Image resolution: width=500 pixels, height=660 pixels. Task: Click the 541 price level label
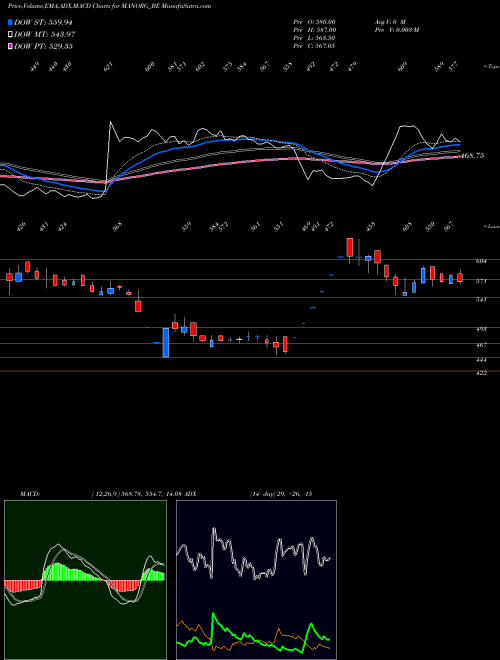[481, 299]
